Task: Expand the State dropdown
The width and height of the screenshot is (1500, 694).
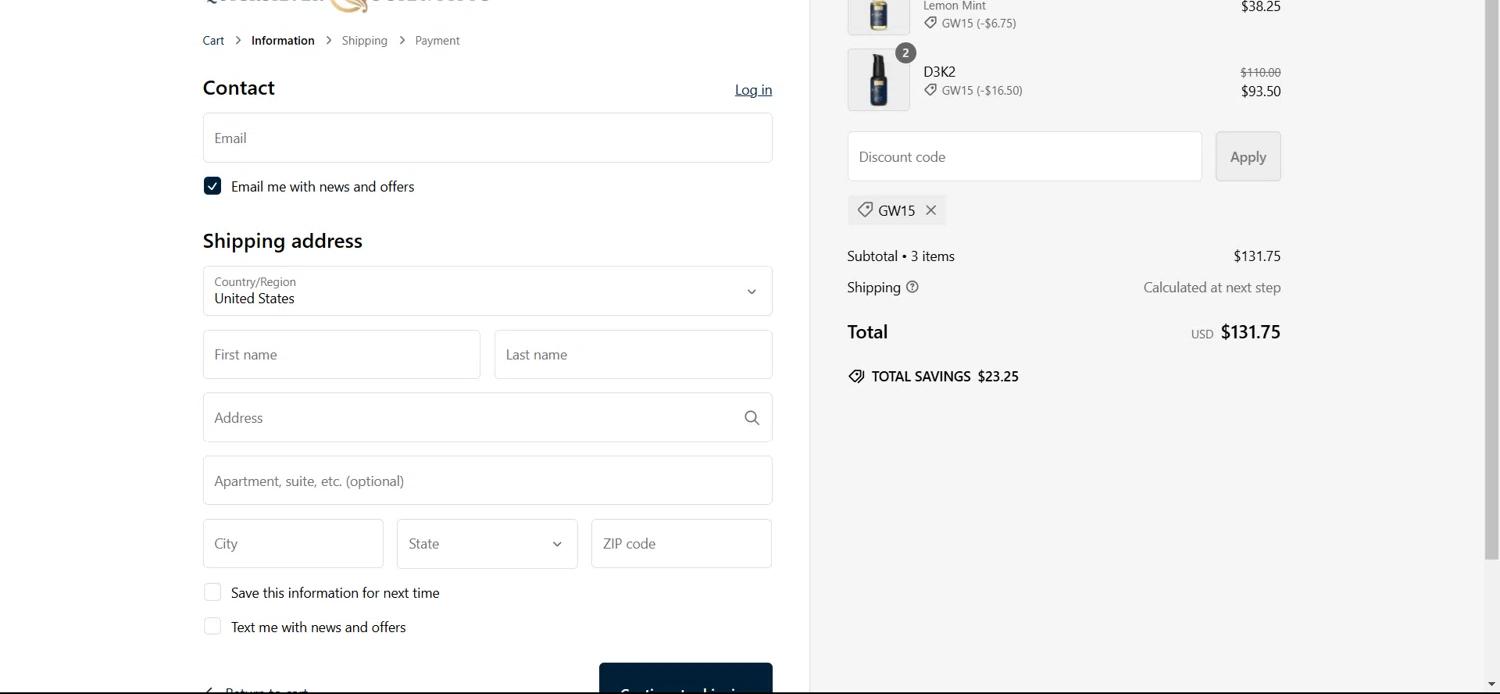Action: pyautogui.click(x=487, y=544)
